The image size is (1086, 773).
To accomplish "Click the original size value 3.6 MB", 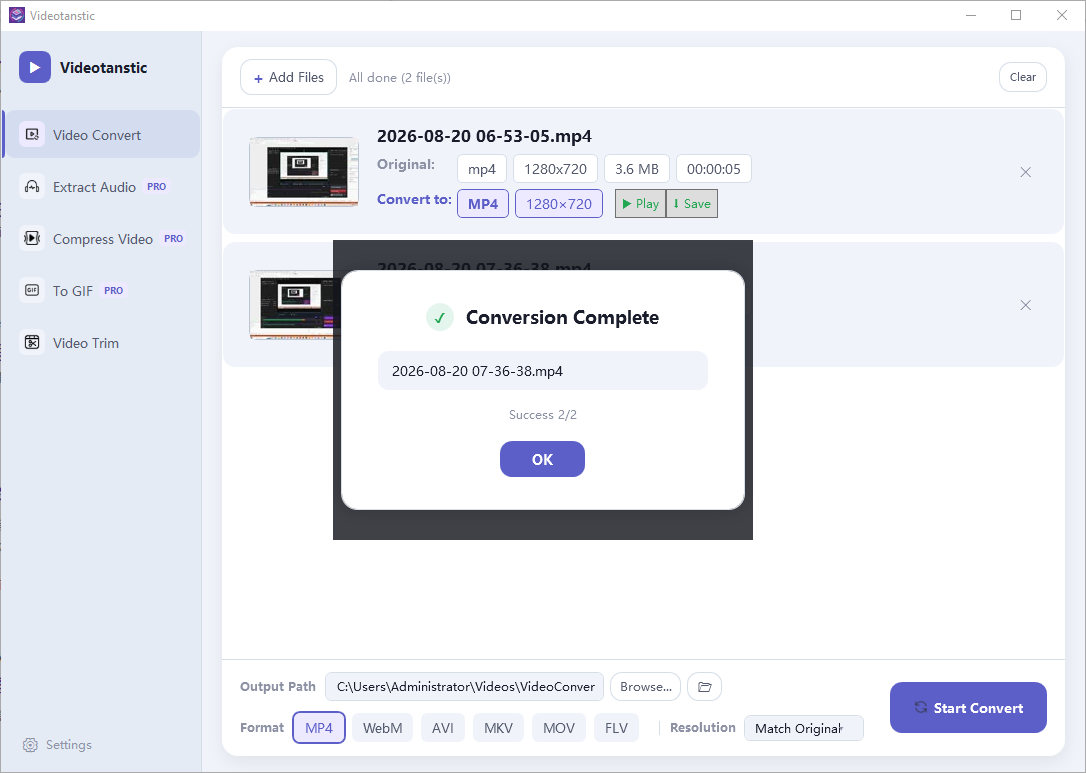I will 637,168.
